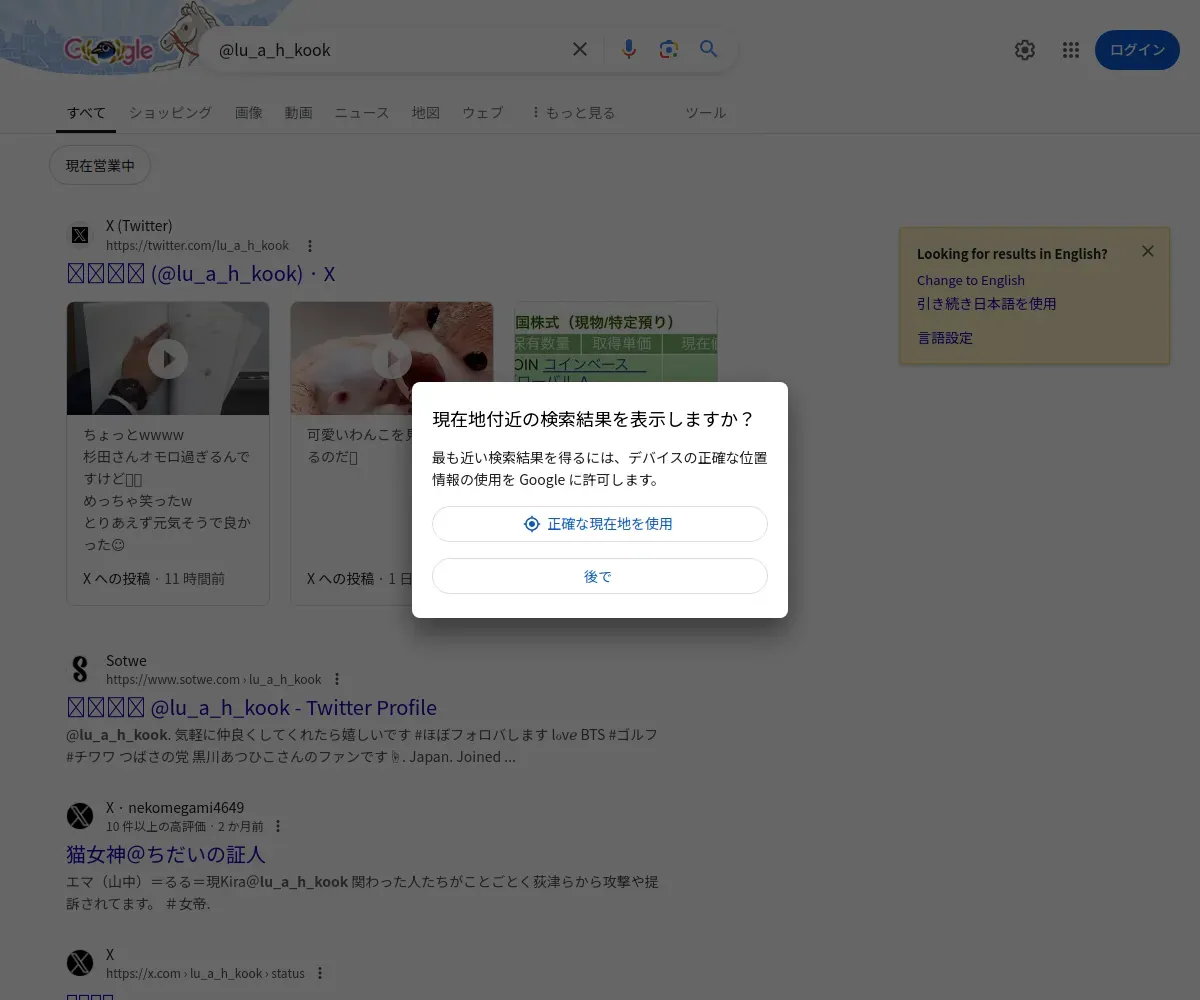
Task: Click the Sotwe site favicon
Action: 80,669
